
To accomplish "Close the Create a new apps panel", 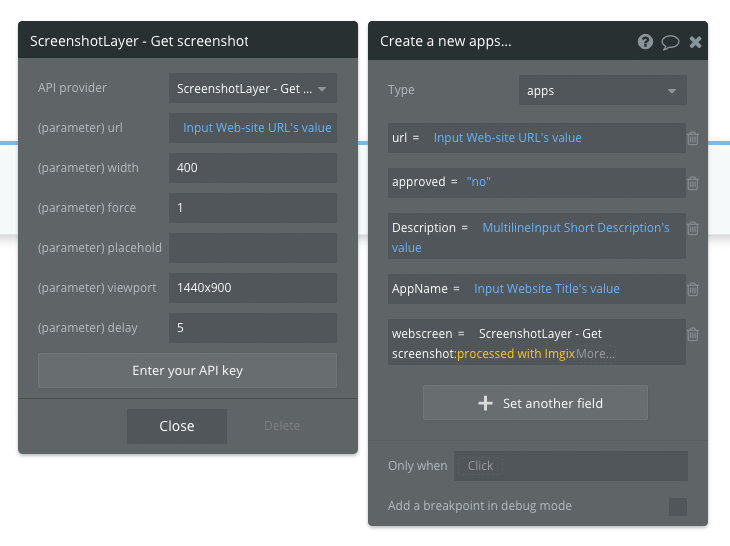I will tap(696, 42).
